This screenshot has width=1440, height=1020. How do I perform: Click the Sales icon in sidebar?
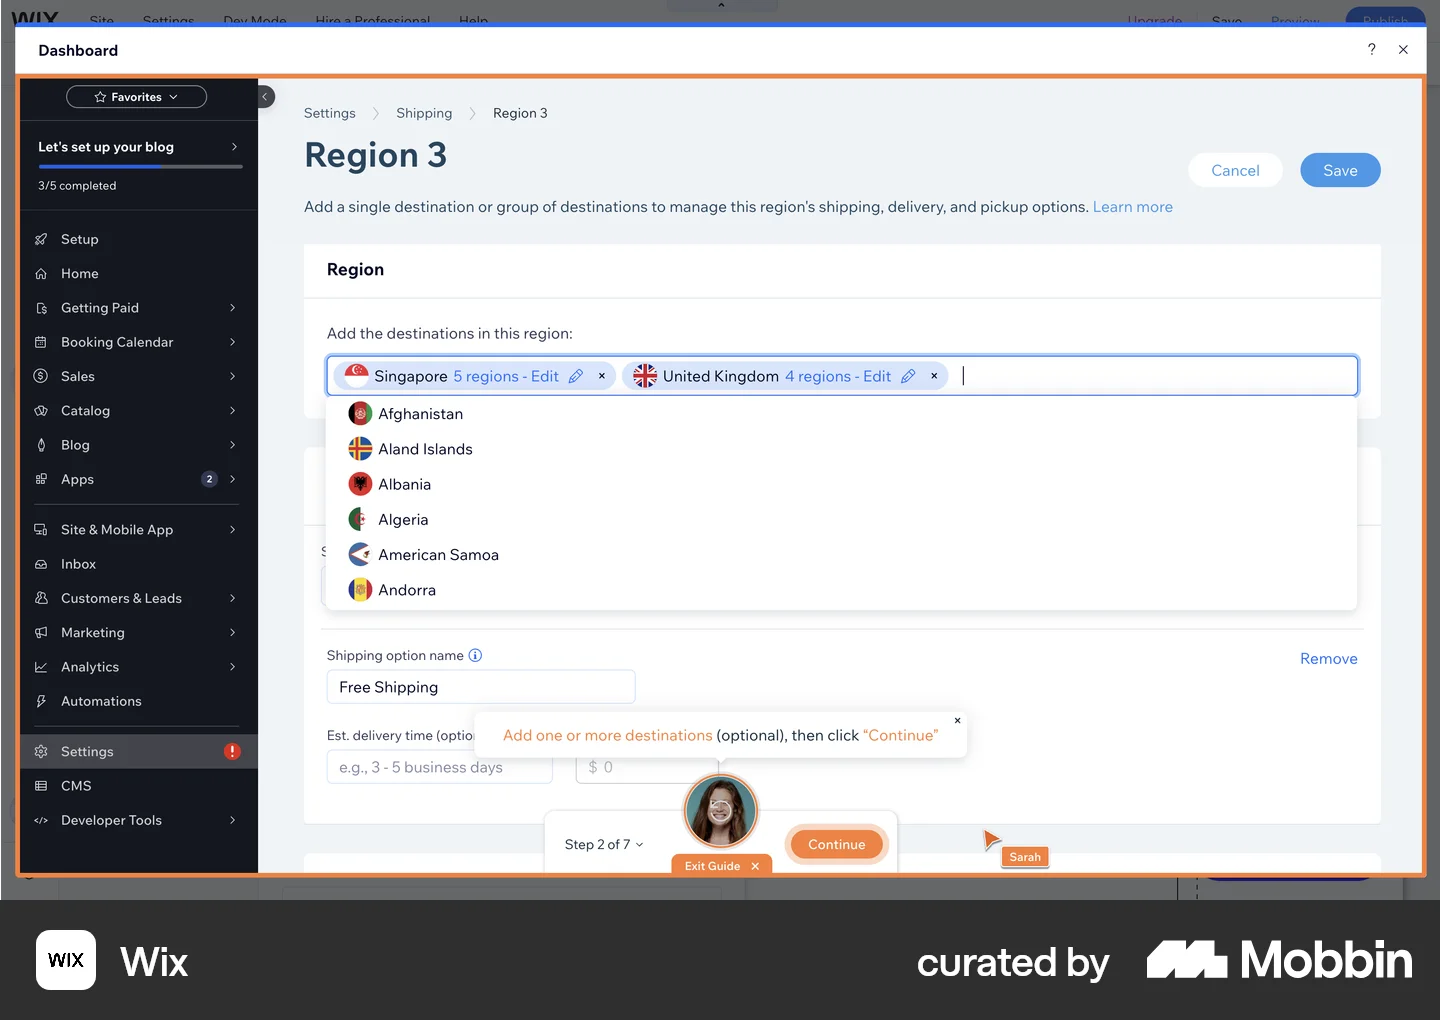(41, 376)
